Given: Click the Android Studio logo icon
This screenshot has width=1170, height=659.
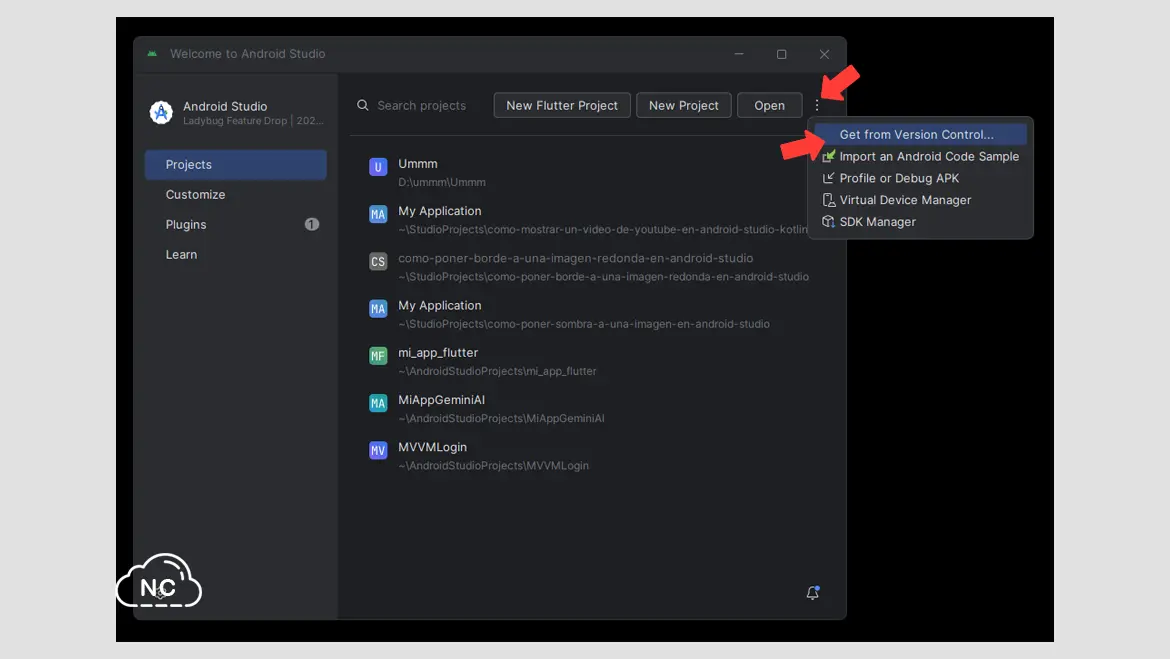Looking at the screenshot, I should pyautogui.click(x=161, y=113).
